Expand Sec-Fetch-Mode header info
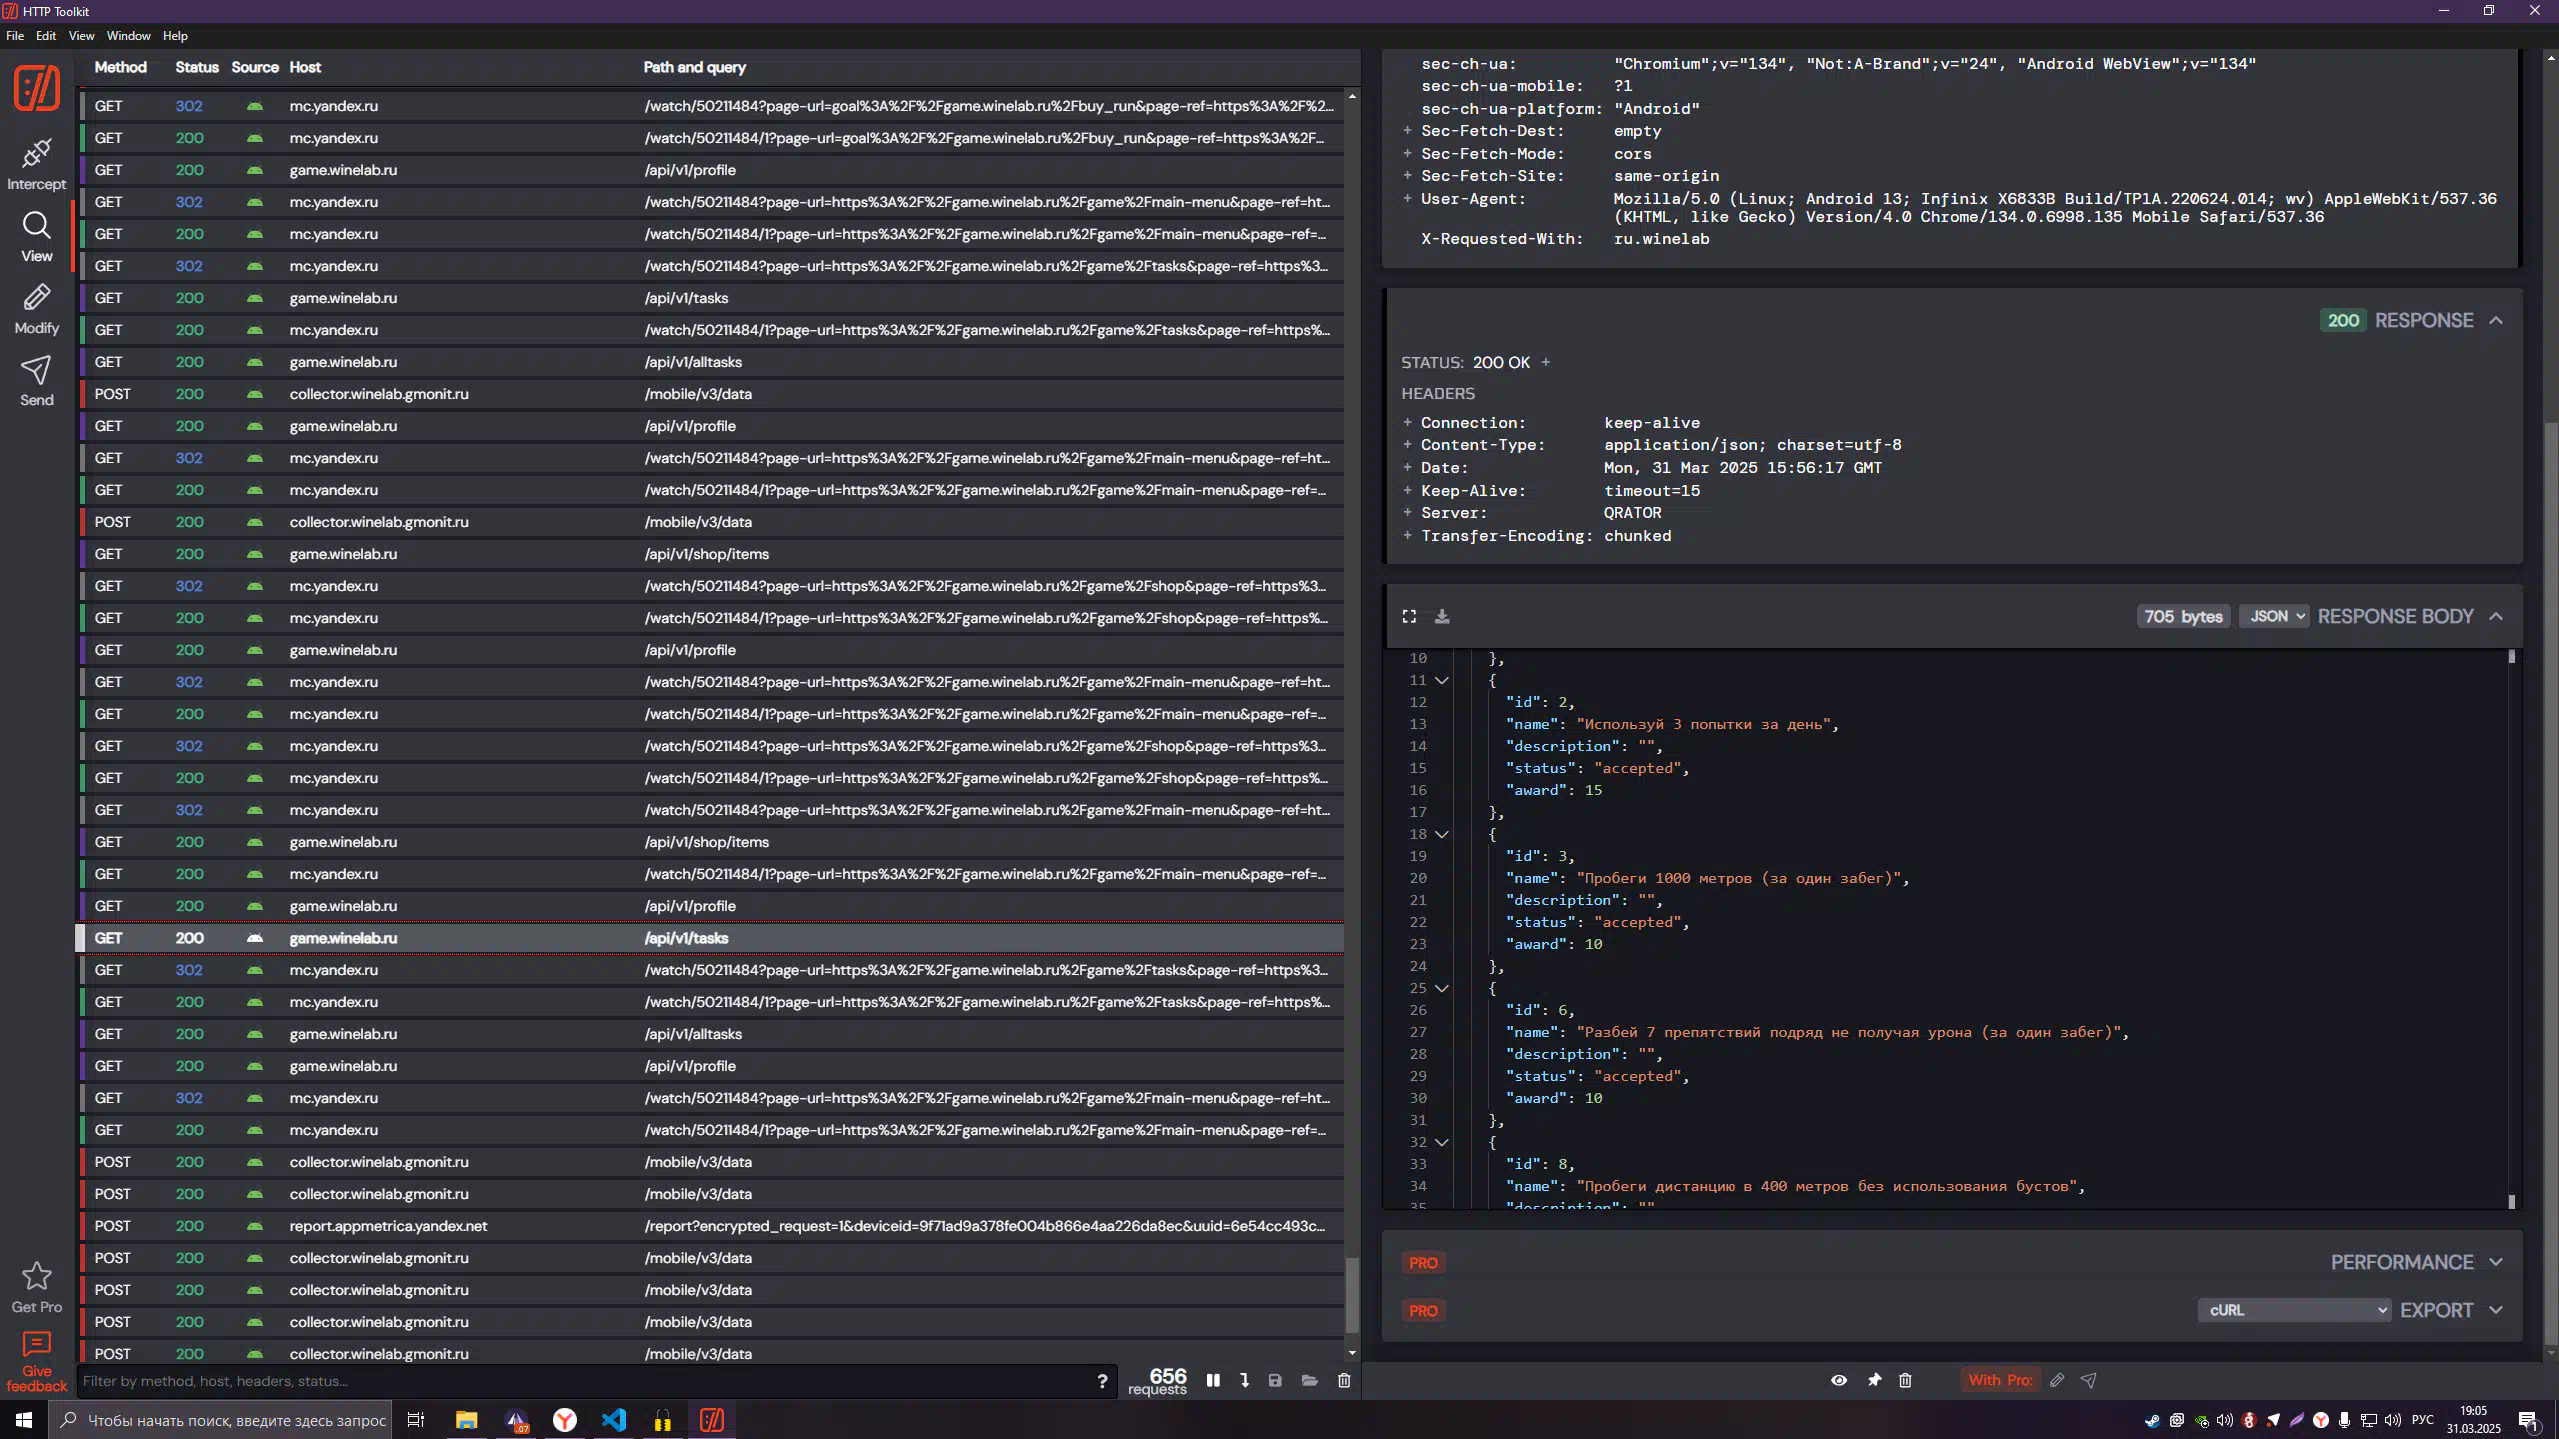2559x1439 pixels. tap(1407, 153)
